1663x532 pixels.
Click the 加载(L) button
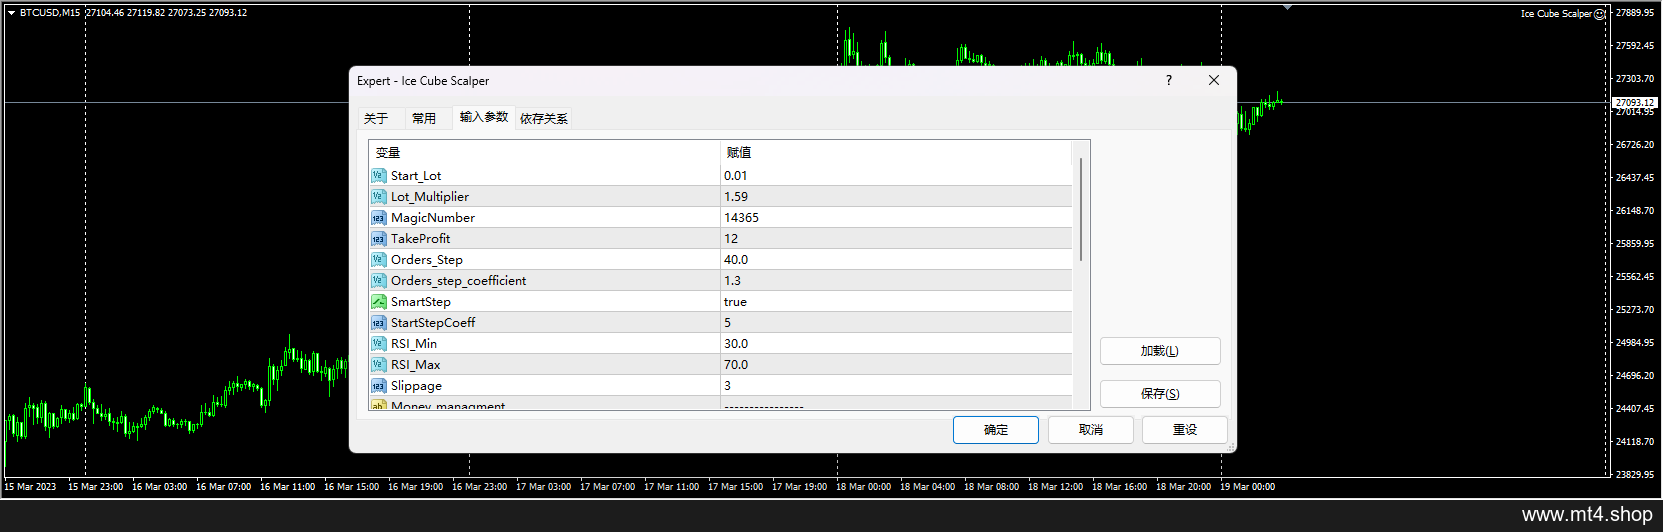[1160, 351]
